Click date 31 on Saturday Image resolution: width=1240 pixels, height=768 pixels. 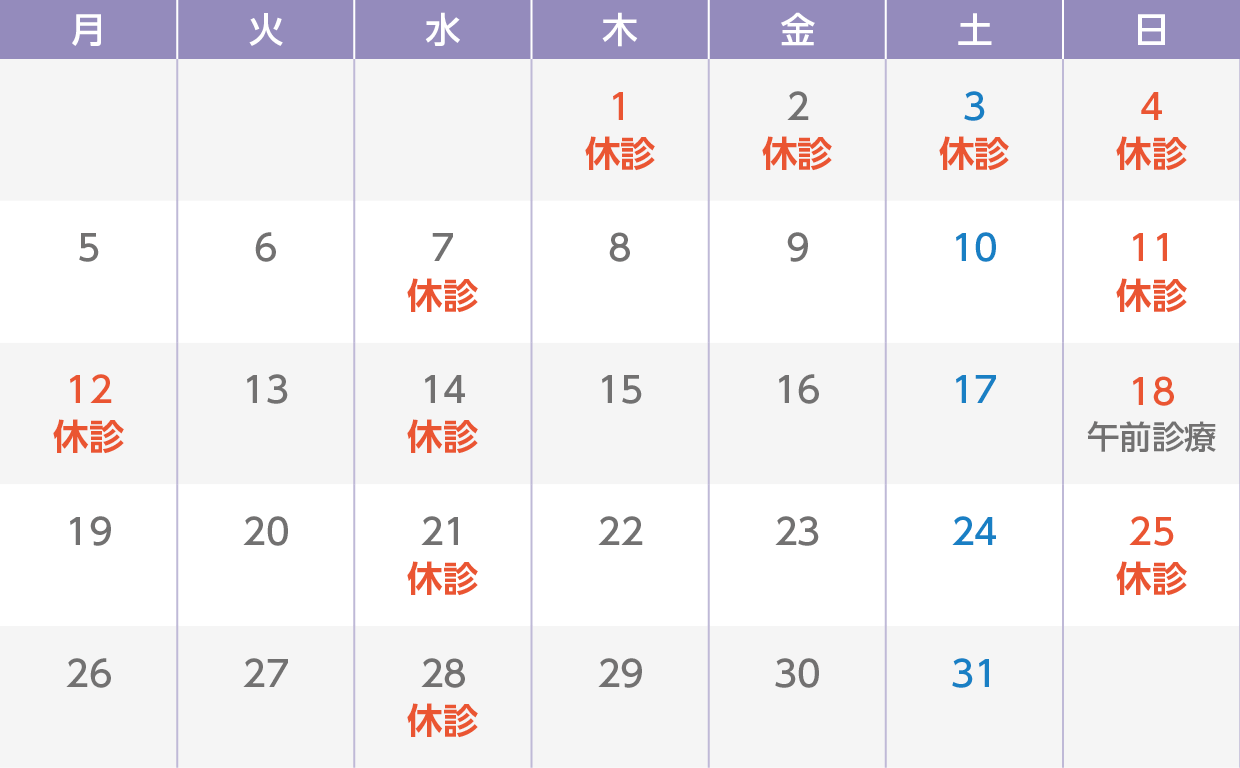tap(974, 674)
